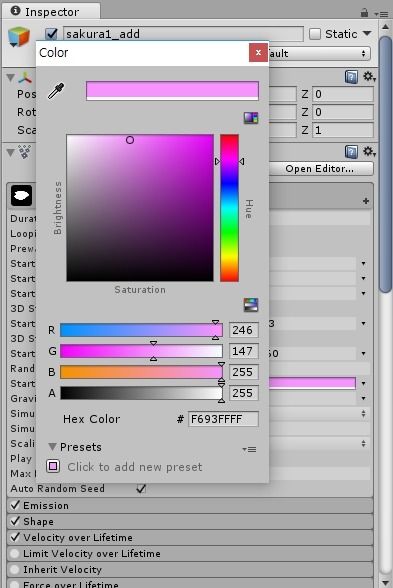The height and width of the screenshot is (588, 393).
Task: Click the Transform component icon
Action: point(26,78)
